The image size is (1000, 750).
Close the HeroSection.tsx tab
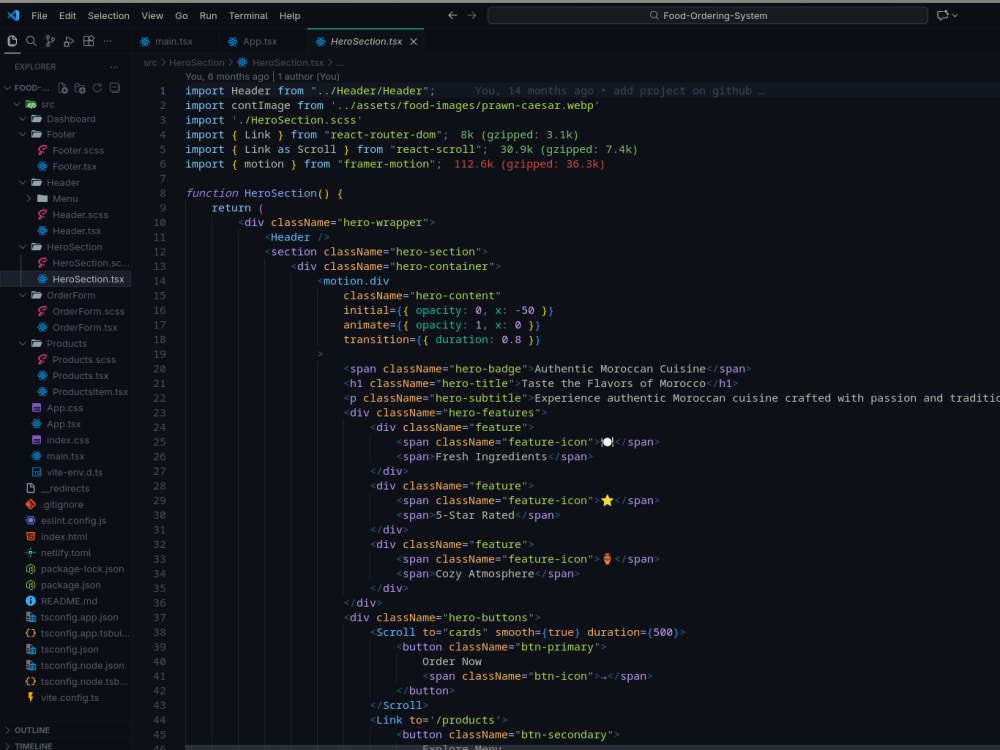tap(414, 41)
